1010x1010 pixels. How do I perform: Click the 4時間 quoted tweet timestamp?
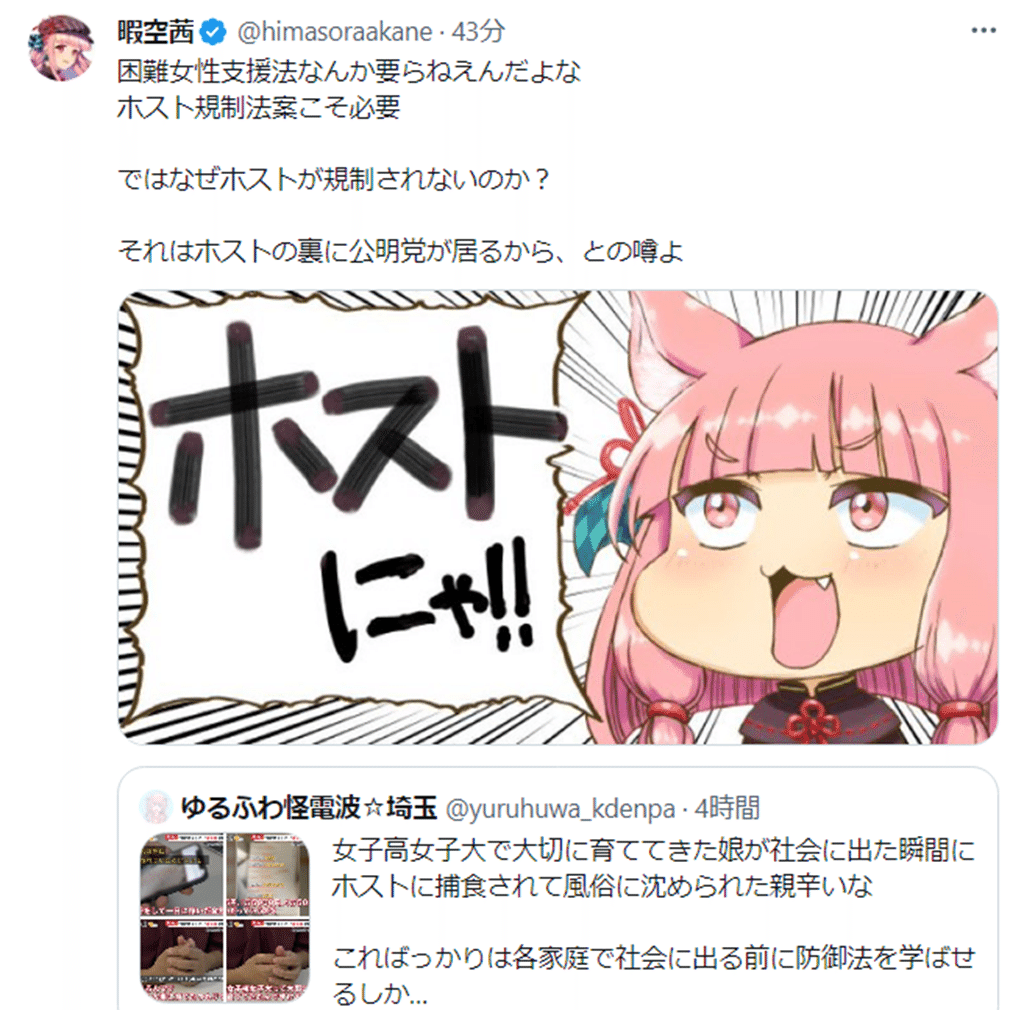[728, 808]
